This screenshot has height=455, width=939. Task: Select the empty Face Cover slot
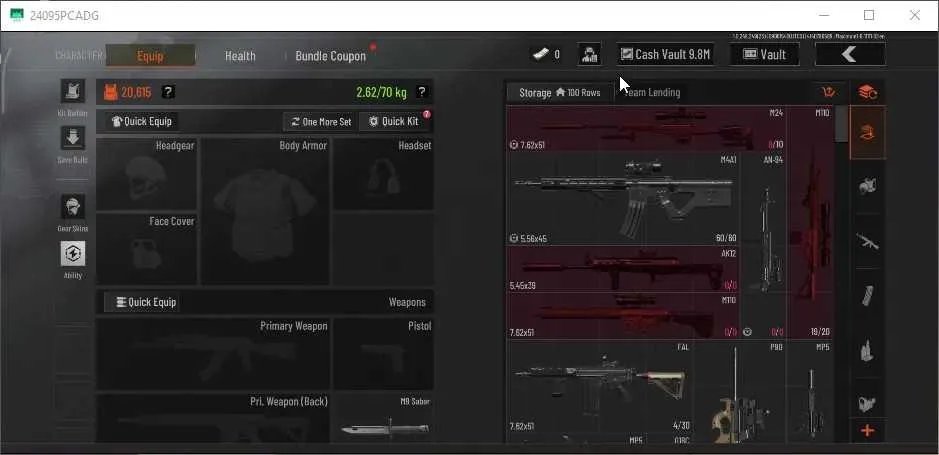pyautogui.click(x=147, y=249)
